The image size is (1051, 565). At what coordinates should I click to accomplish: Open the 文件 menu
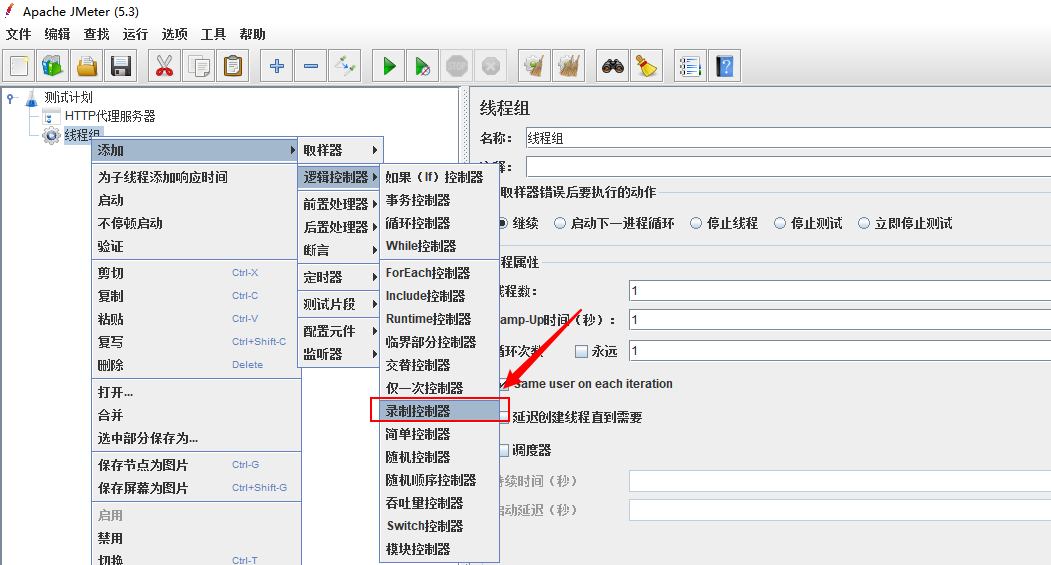19,34
